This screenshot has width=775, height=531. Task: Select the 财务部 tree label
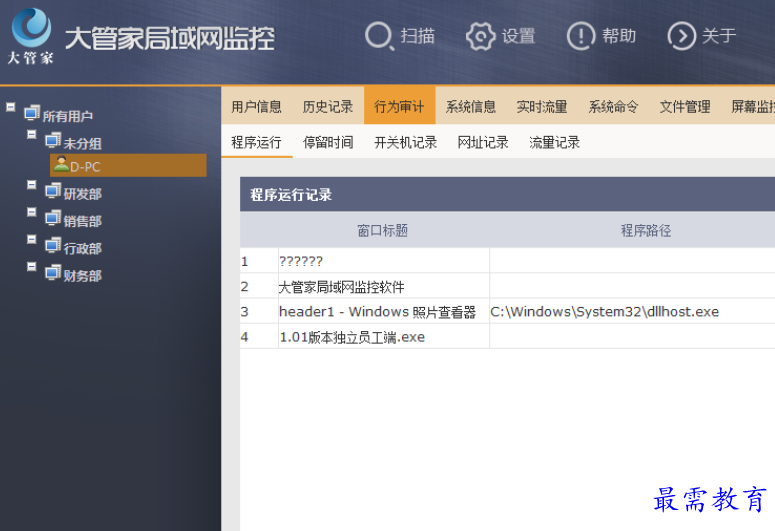pyautogui.click(x=83, y=276)
